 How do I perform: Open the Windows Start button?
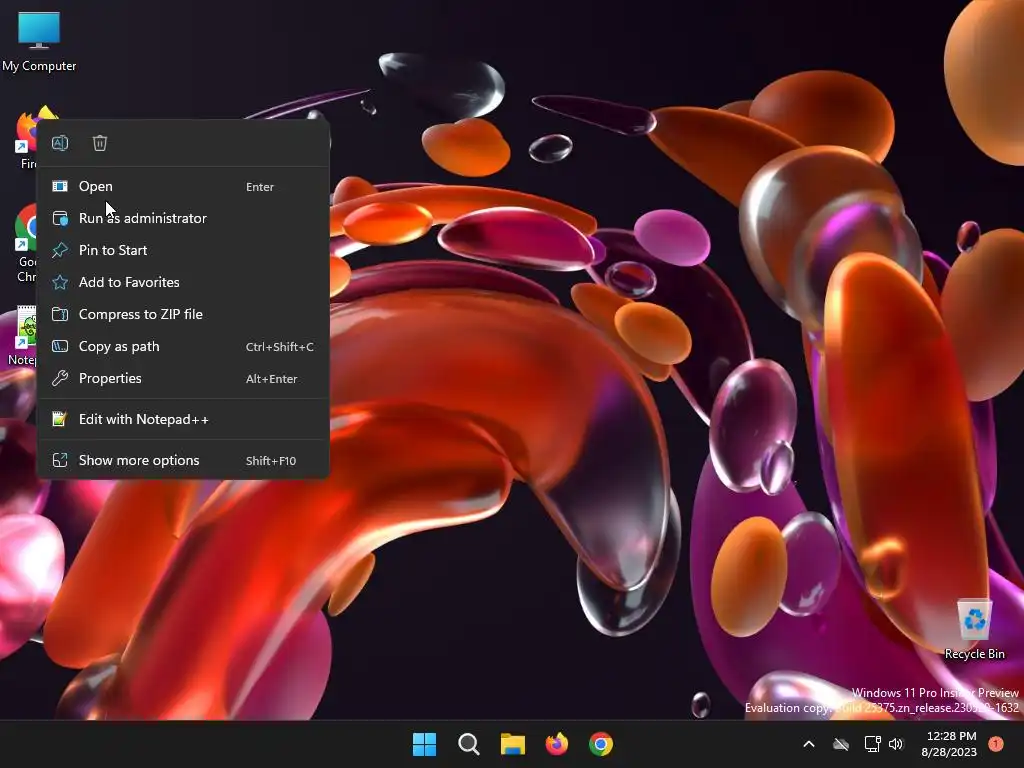click(x=424, y=744)
